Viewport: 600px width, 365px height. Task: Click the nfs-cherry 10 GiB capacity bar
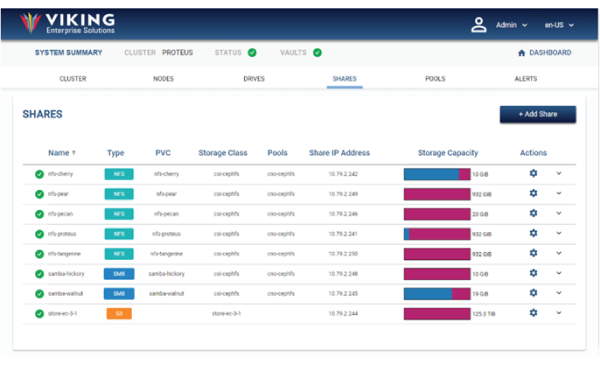pos(437,174)
